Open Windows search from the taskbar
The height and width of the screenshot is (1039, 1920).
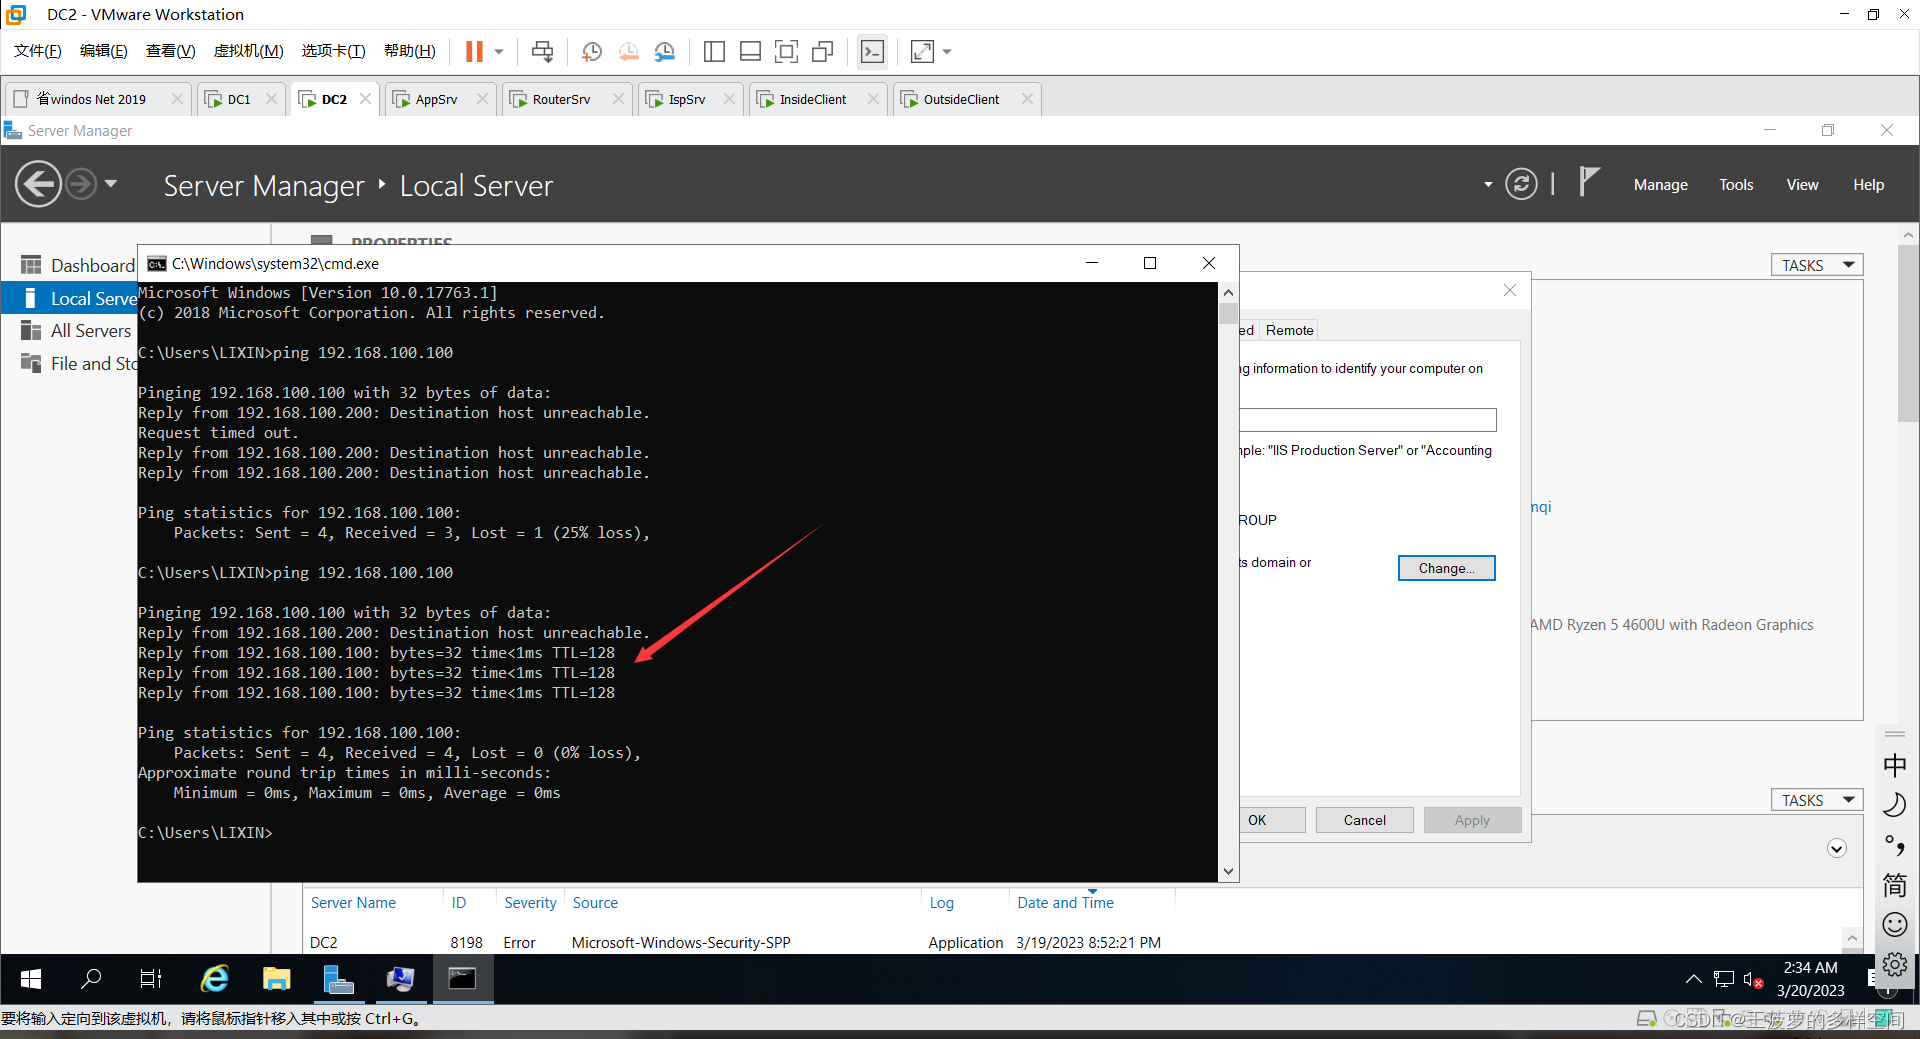91,979
